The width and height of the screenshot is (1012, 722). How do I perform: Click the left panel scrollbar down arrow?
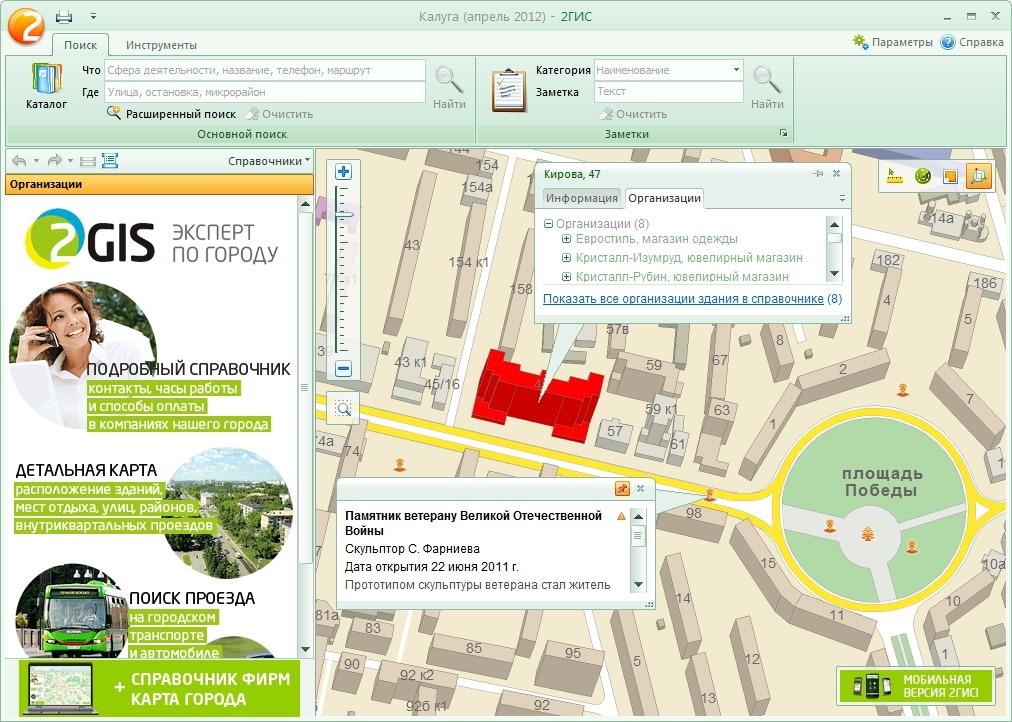pyautogui.click(x=305, y=649)
